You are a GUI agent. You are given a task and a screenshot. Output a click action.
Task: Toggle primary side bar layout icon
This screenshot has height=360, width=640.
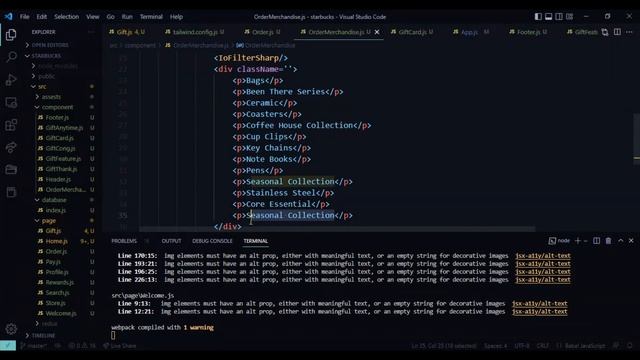538,17
